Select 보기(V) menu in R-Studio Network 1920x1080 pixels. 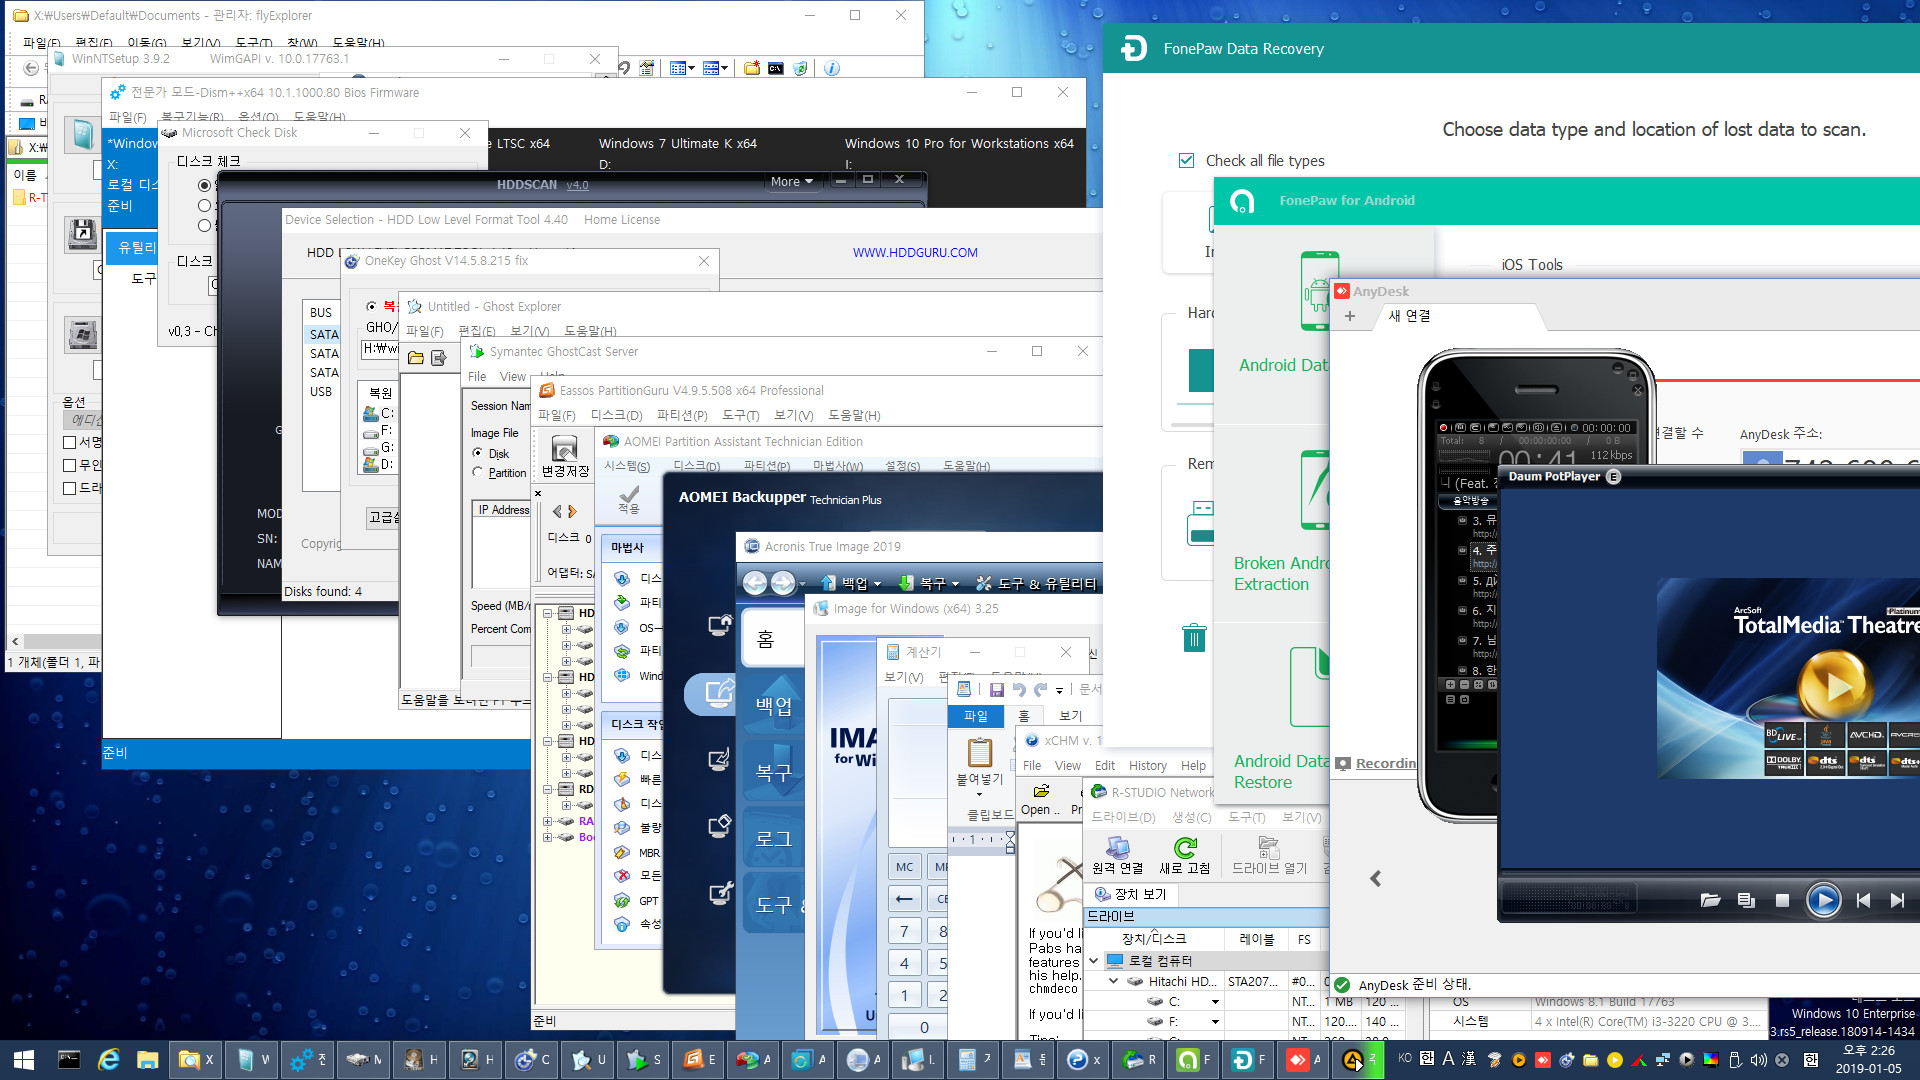click(x=1302, y=818)
